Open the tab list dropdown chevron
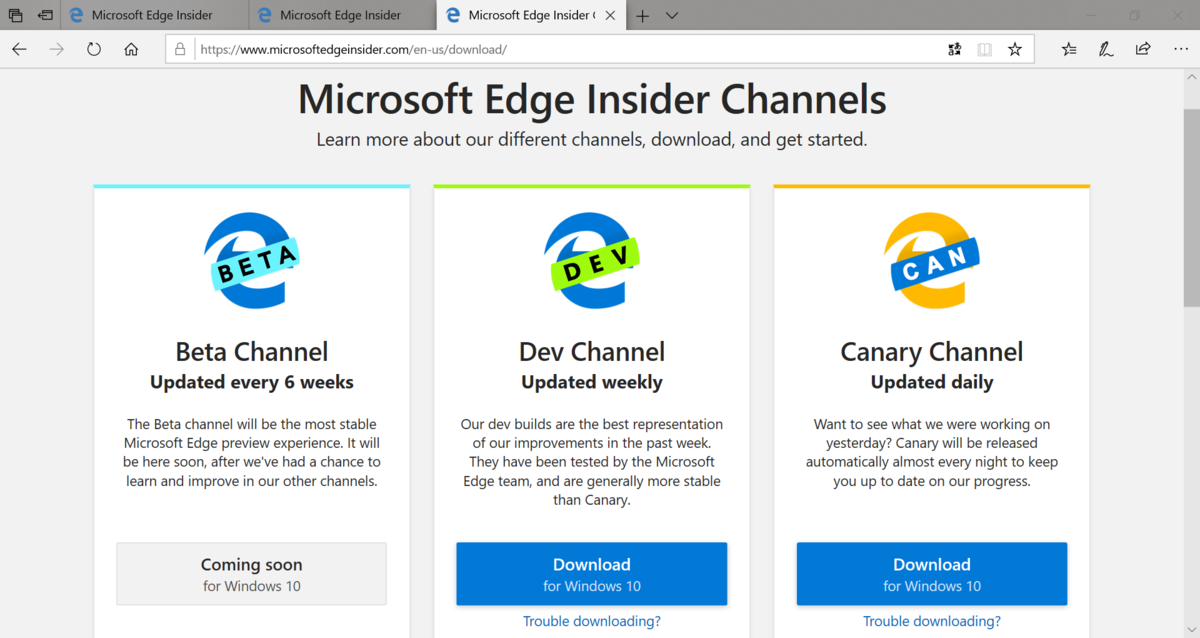 click(671, 15)
